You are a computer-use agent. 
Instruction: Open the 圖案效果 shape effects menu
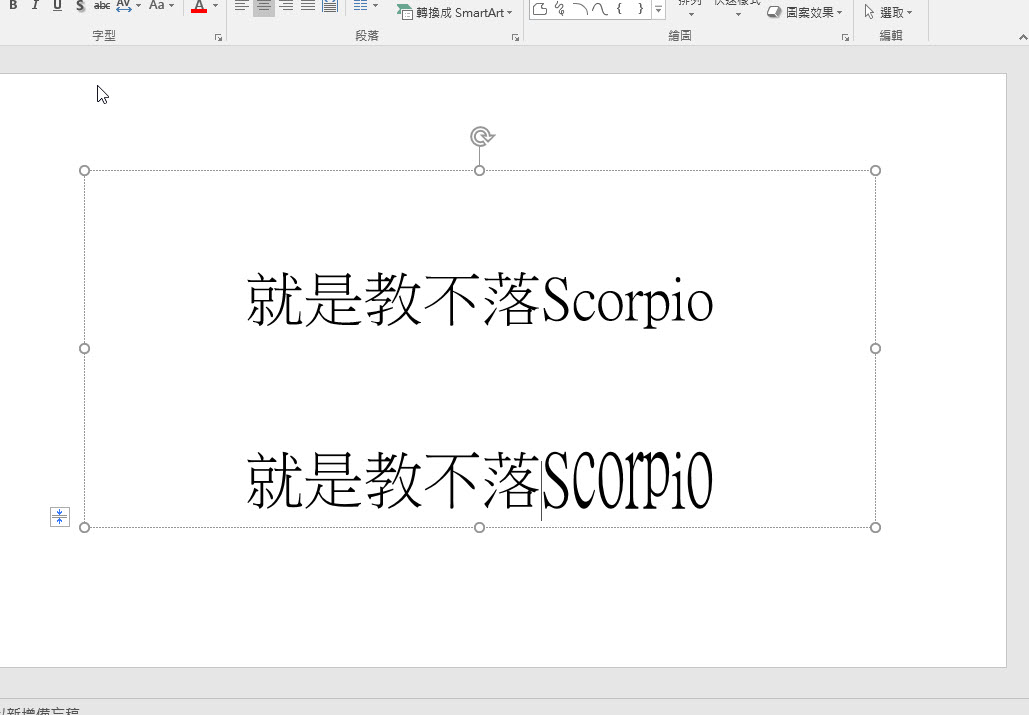click(x=805, y=12)
